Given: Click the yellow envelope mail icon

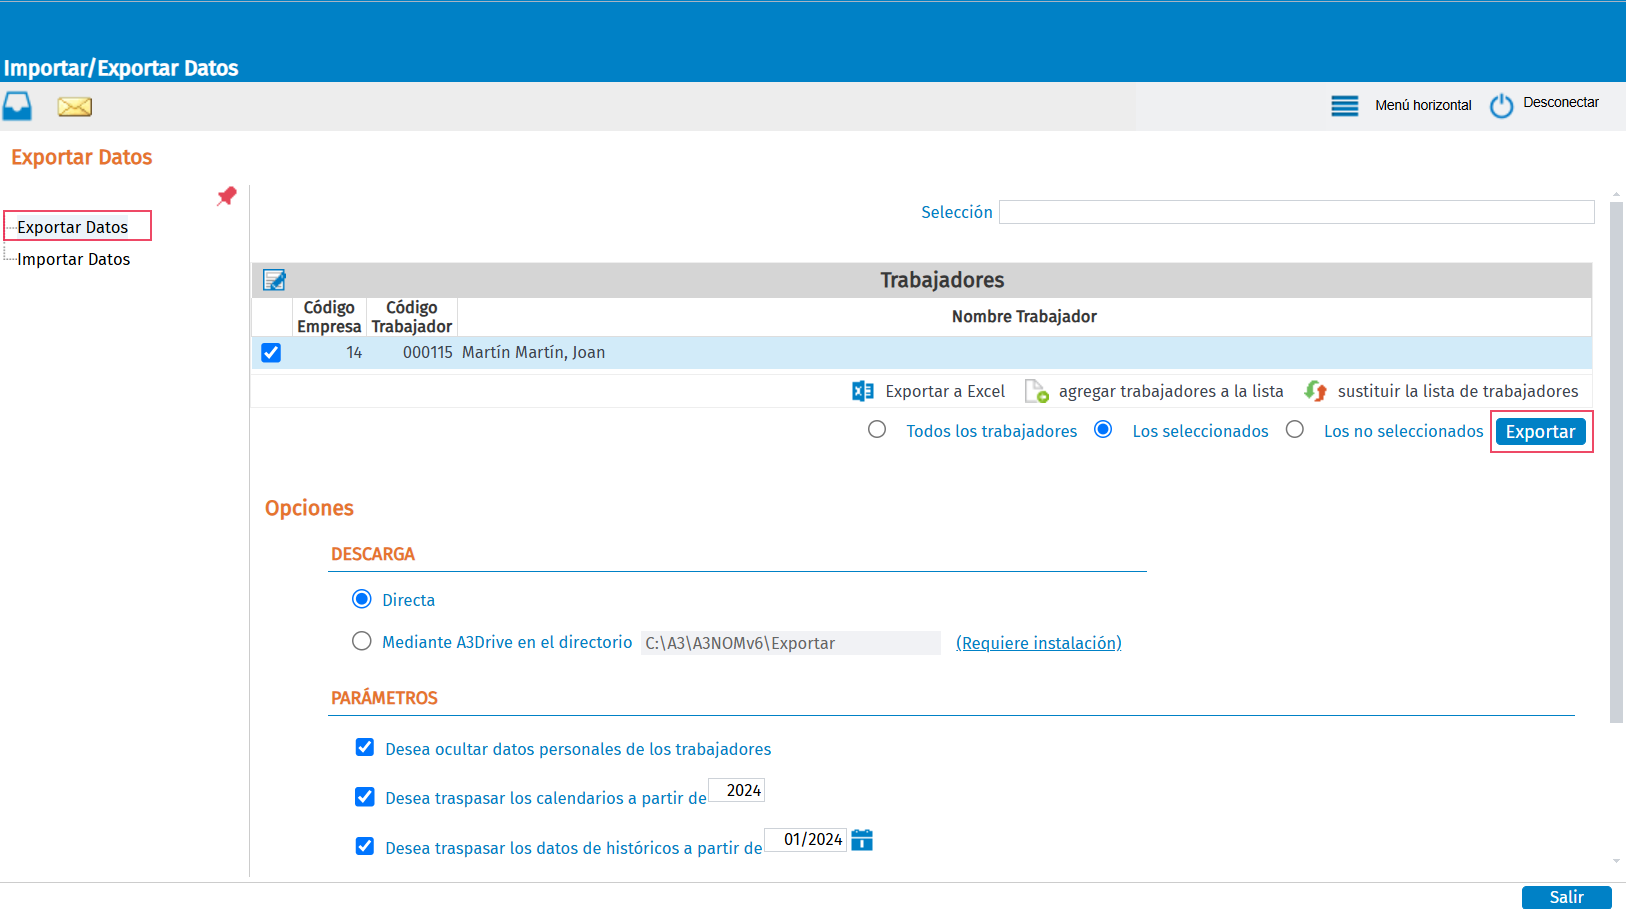Looking at the screenshot, I should point(74,106).
